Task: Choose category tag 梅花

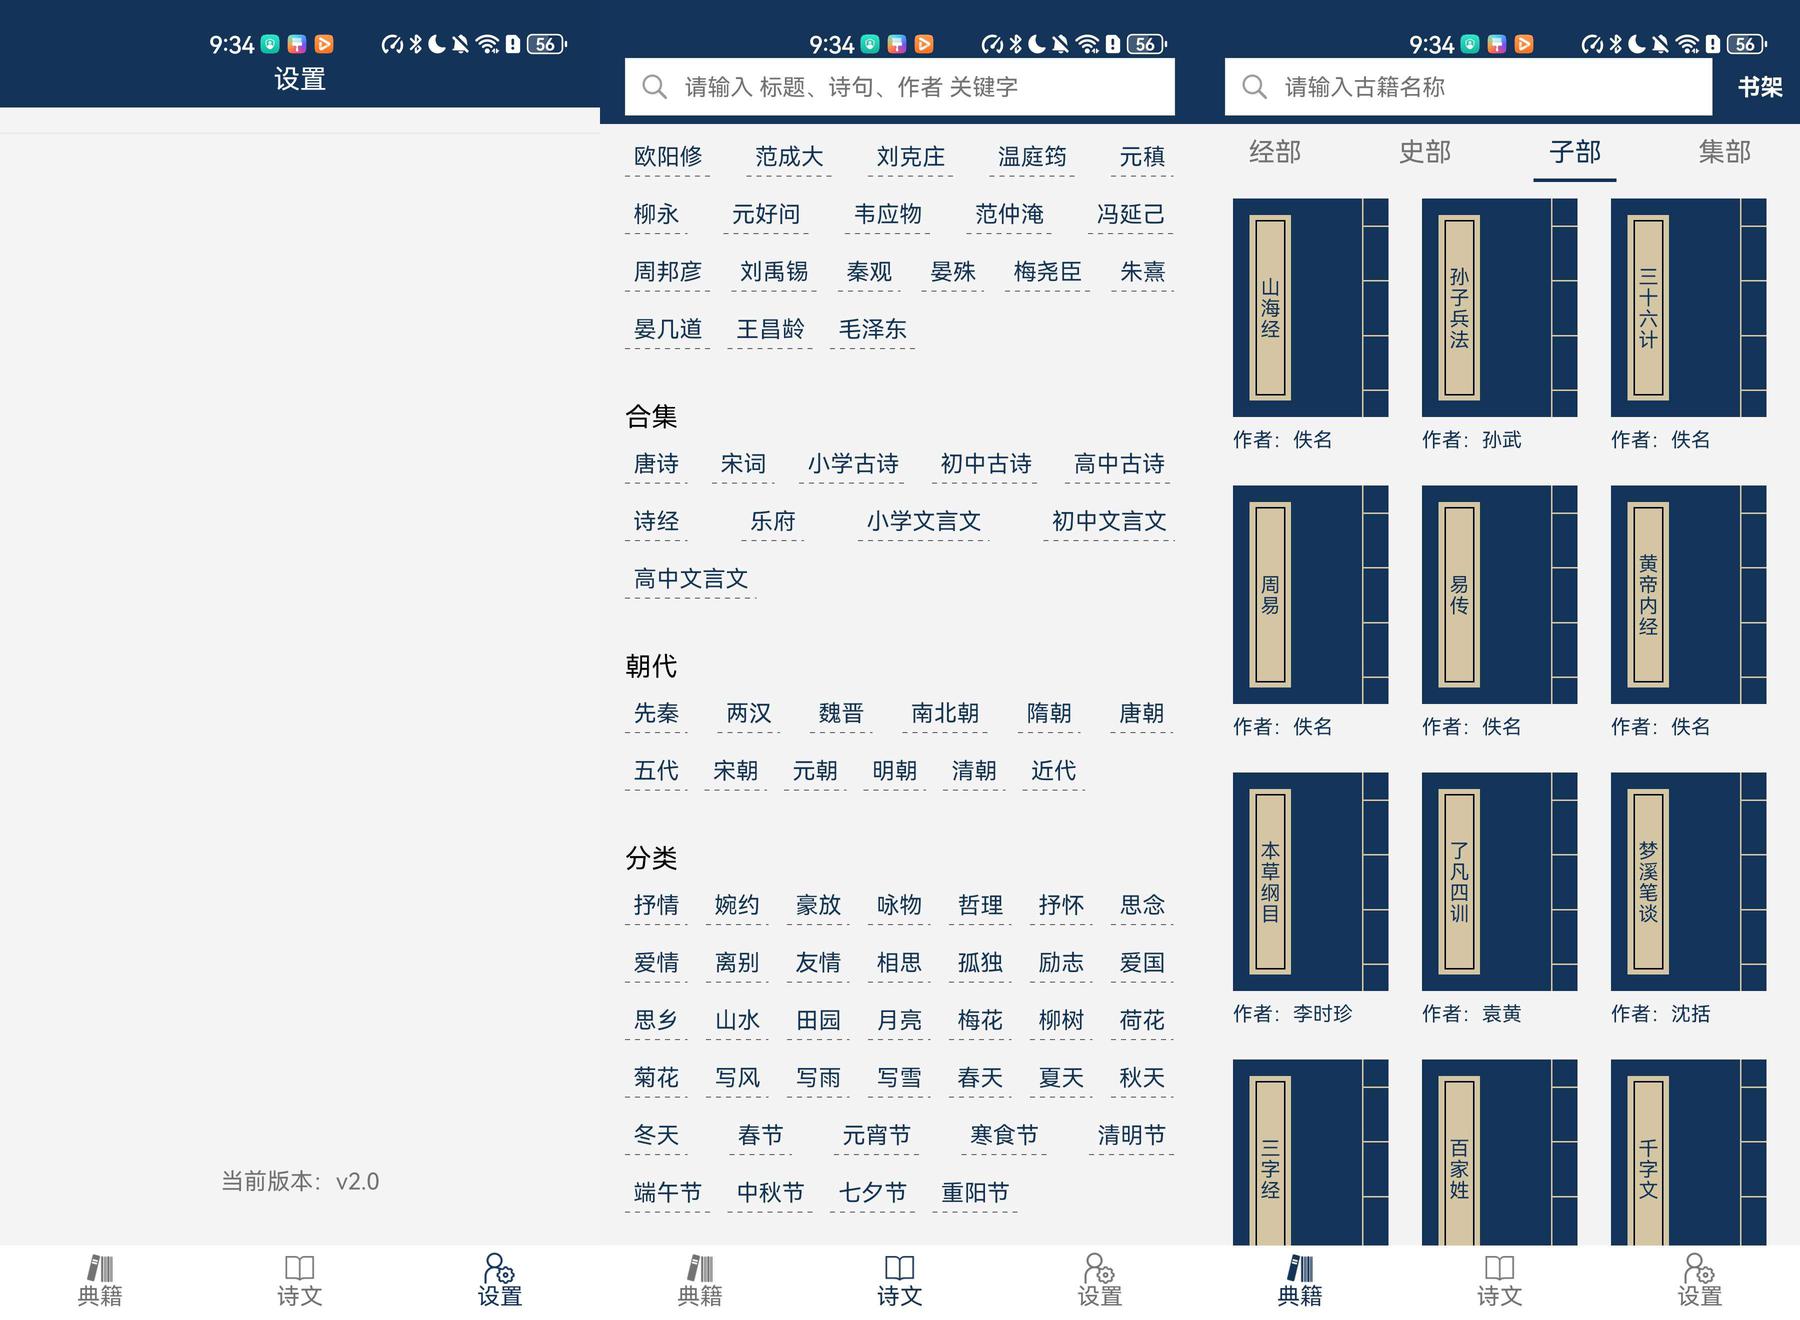Action: click(980, 1020)
